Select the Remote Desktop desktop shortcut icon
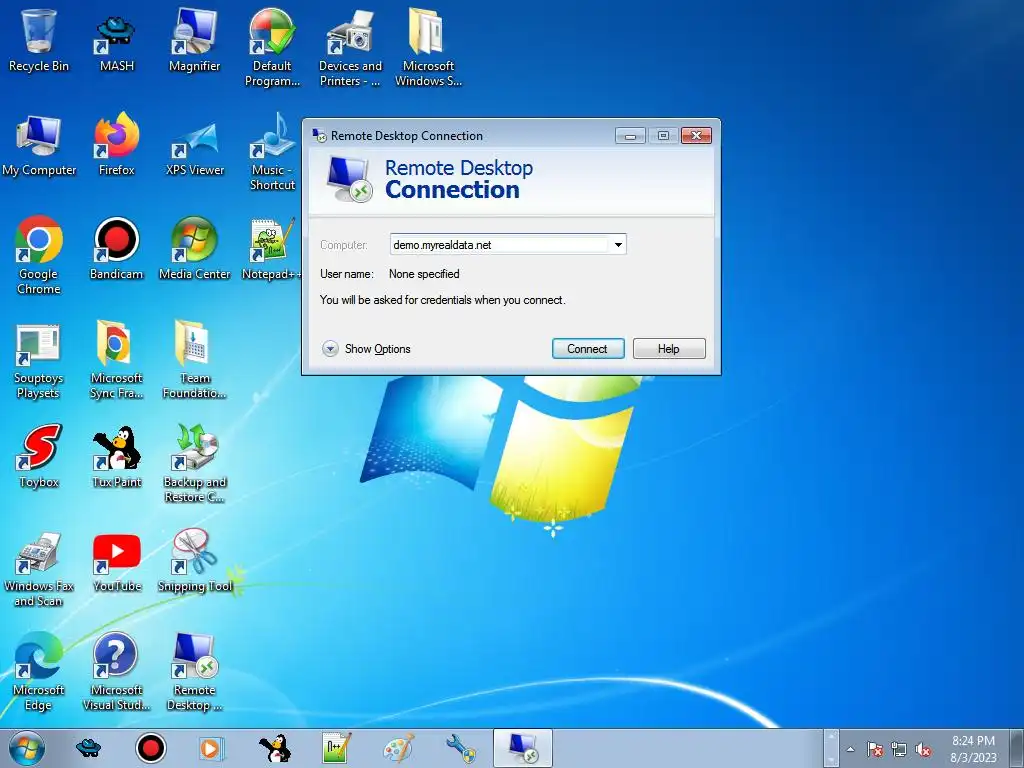 pyautogui.click(x=195, y=671)
